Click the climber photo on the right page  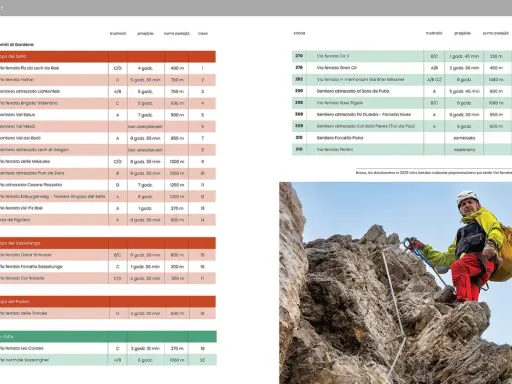pos(395,283)
